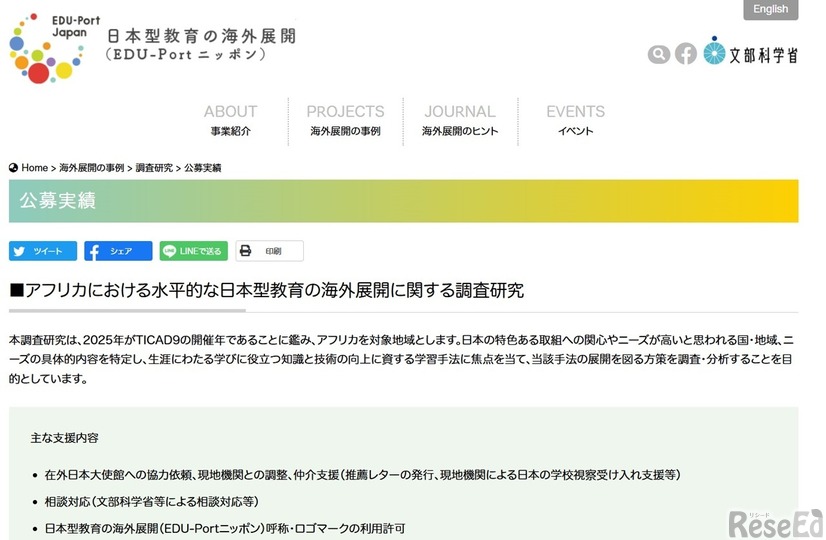Print the page using the 印刷 button
This screenshot has width=826, height=540.
click(x=269, y=251)
